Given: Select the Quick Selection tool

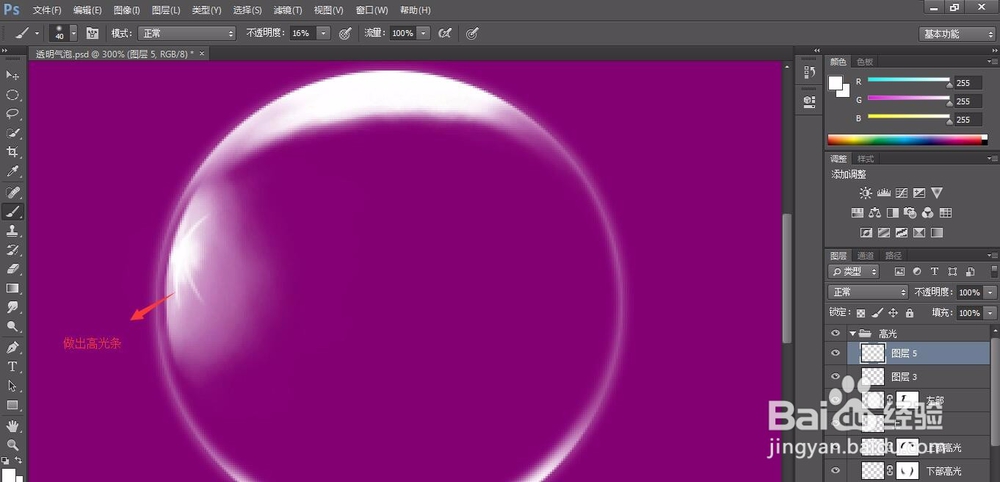Looking at the screenshot, I should (12, 133).
